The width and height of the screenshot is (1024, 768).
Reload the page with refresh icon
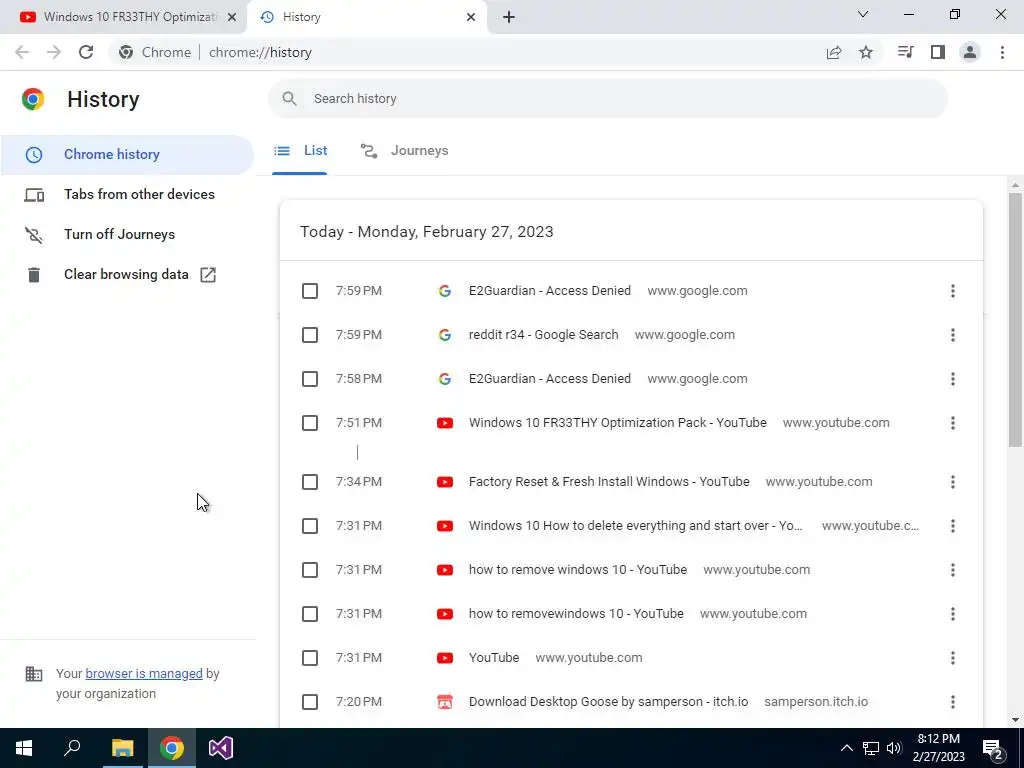tap(86, 52)
